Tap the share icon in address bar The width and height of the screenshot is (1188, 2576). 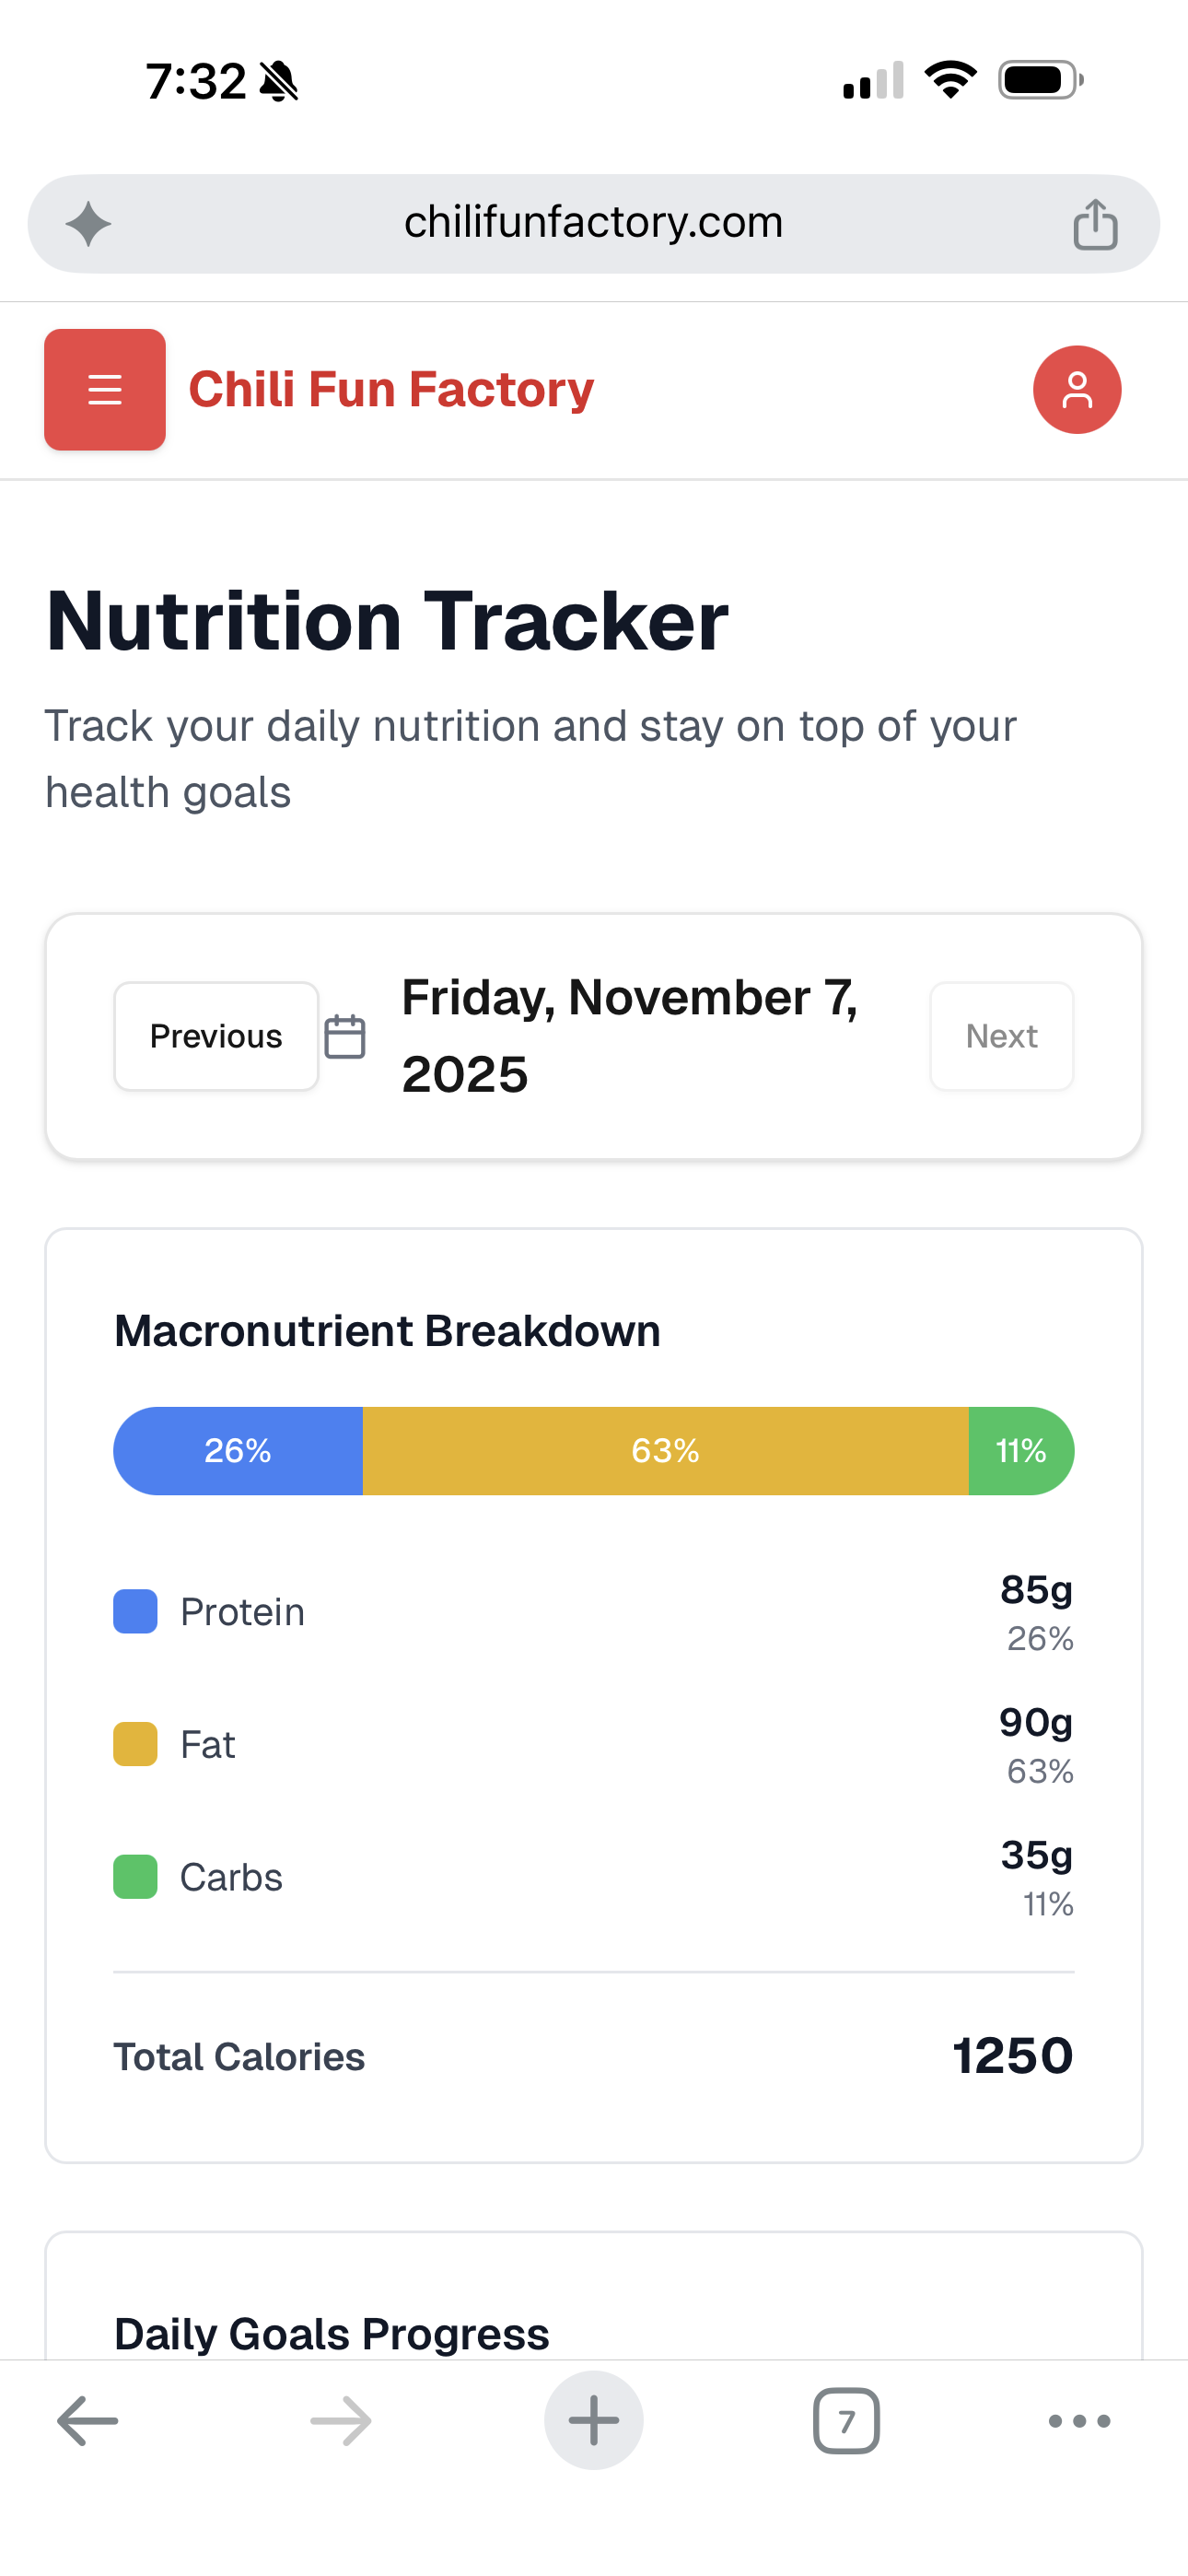pyautogui.click(x=1095, y=223)
